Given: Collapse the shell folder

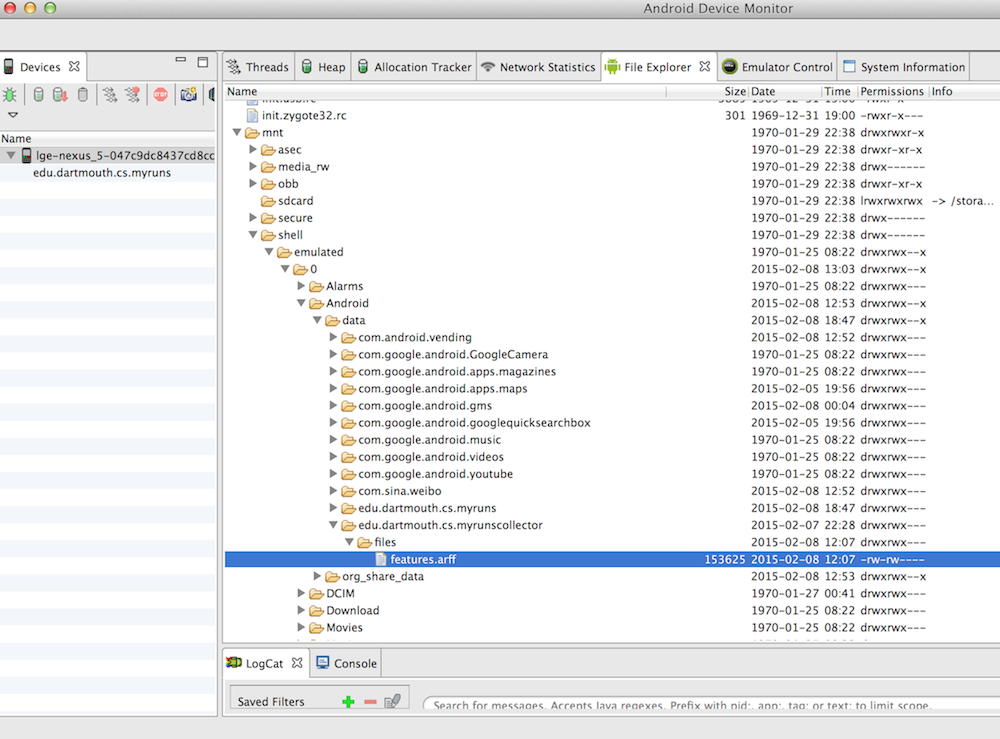Looking at the screenshot, I should tap(253, 235).
